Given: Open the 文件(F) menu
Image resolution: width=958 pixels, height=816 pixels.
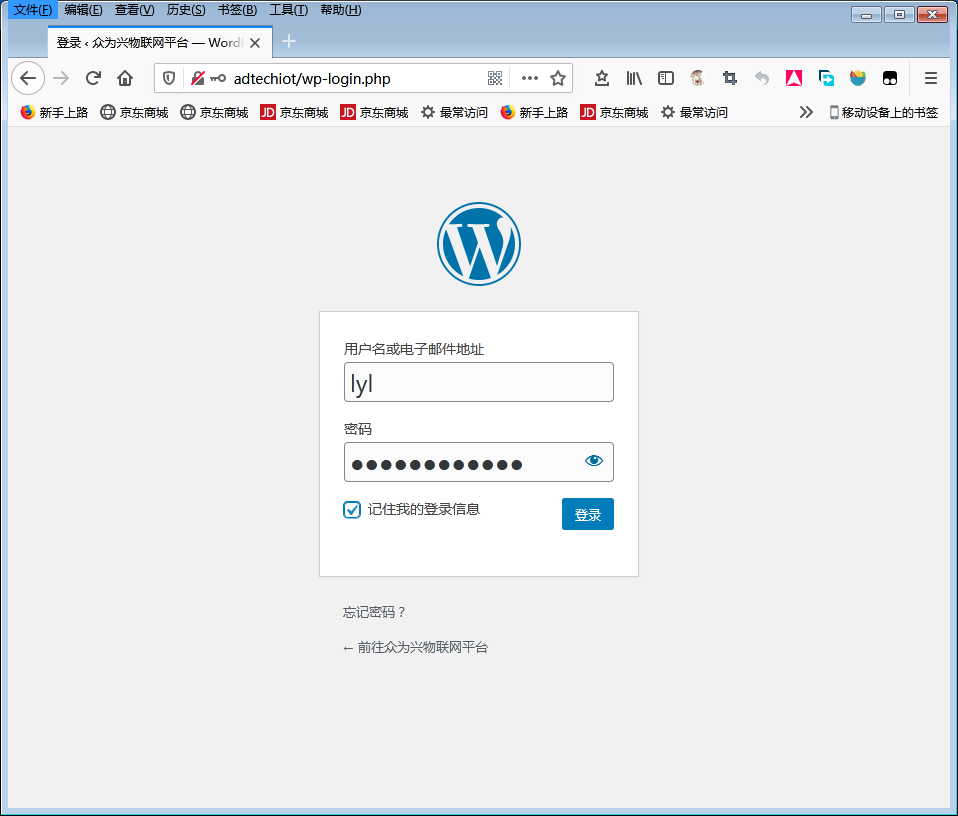Looking at the screenshot, I should pyautogui.click(x=32, y=10).
